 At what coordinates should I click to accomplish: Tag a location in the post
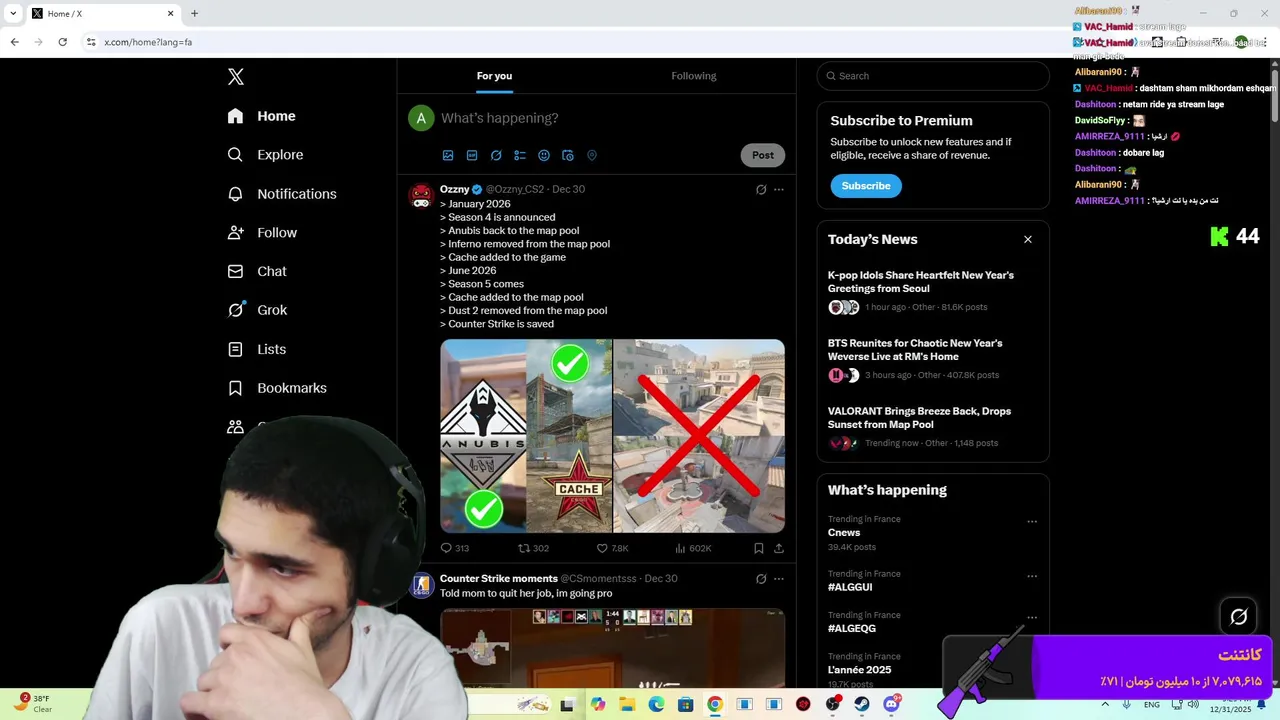(592, 155)
